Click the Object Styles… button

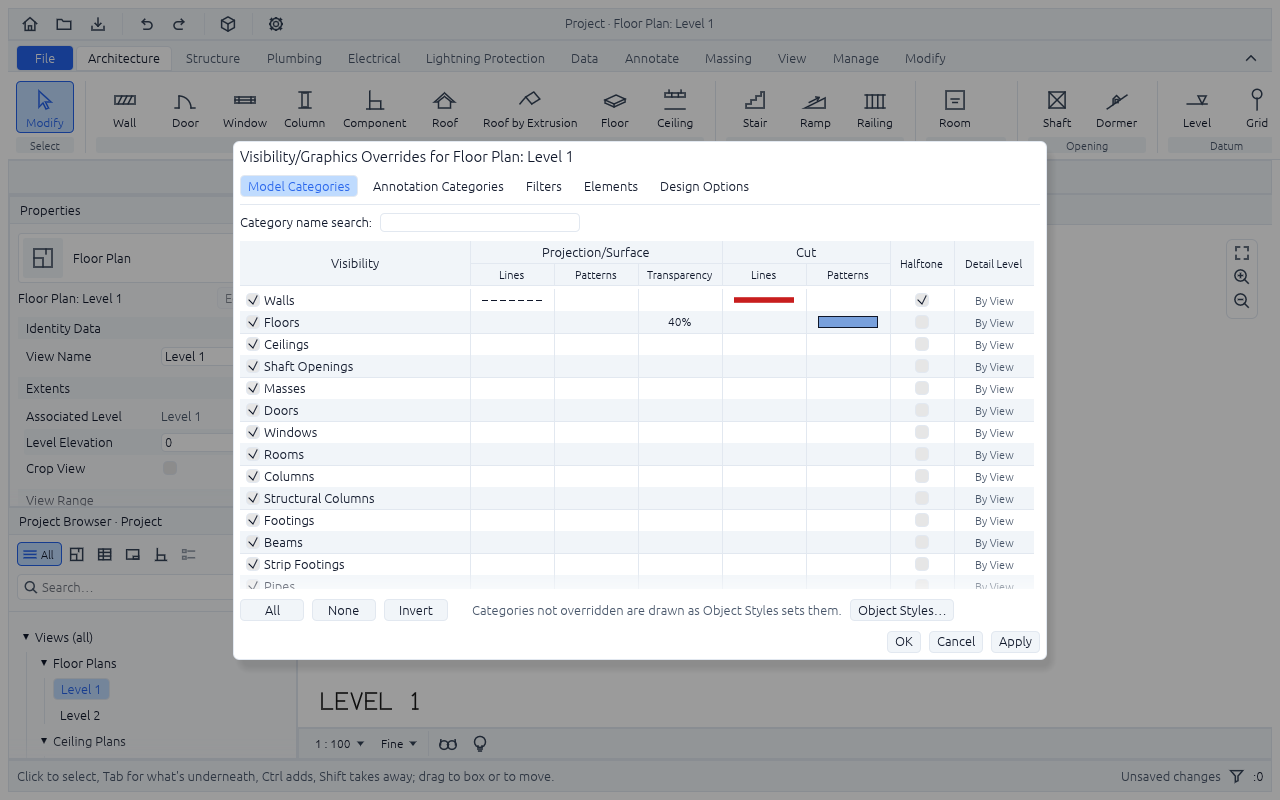coord(902,610)
